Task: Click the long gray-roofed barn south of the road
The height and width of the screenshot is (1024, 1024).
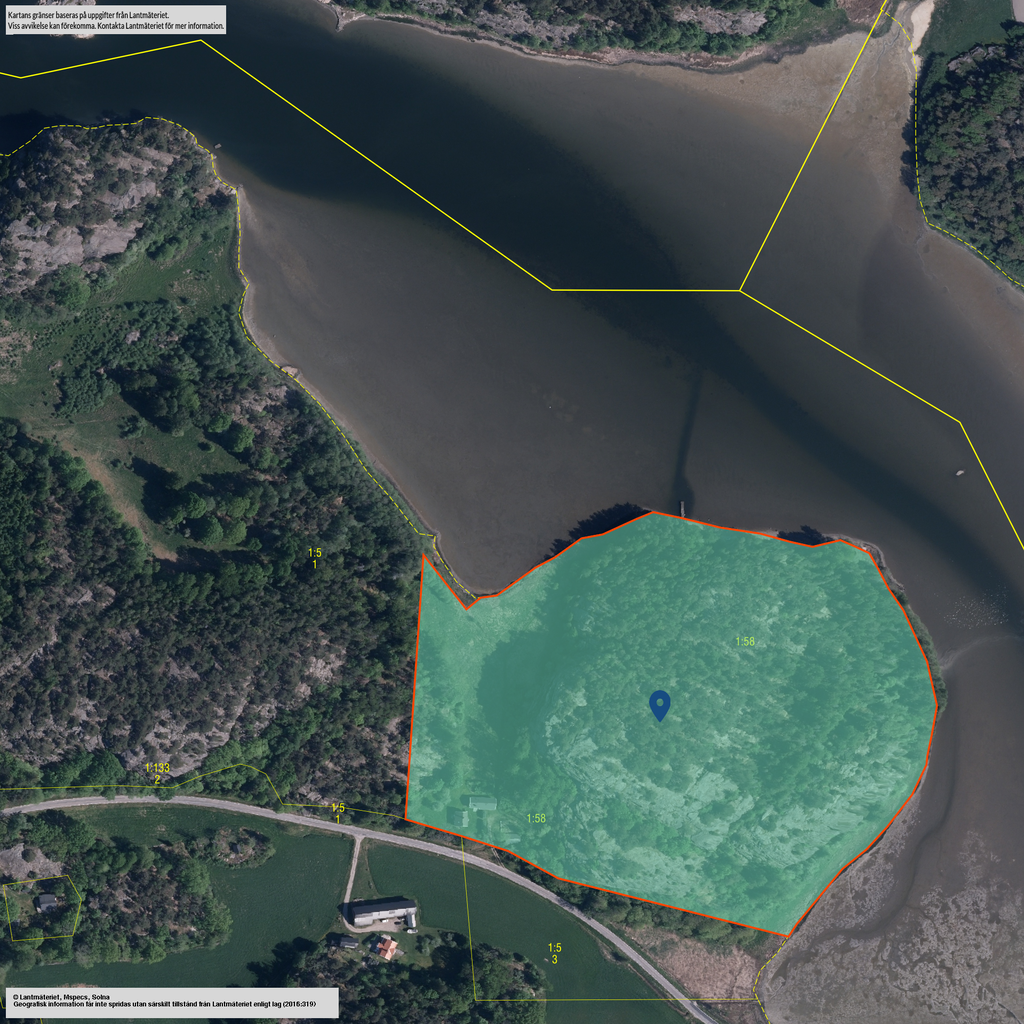Action: pyautogui.click(x=381, y=911)
